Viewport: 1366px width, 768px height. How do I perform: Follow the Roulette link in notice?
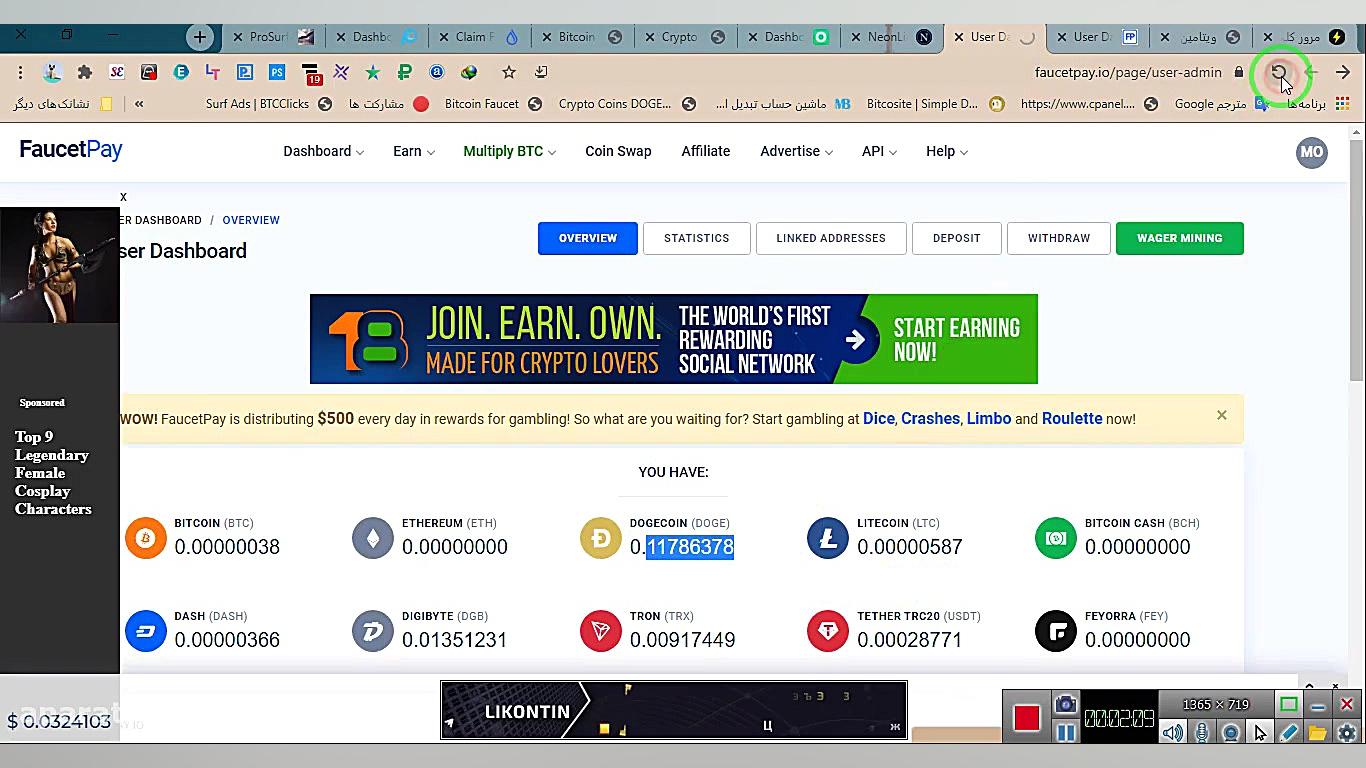pyautogui.click(x=1072, y=419)
